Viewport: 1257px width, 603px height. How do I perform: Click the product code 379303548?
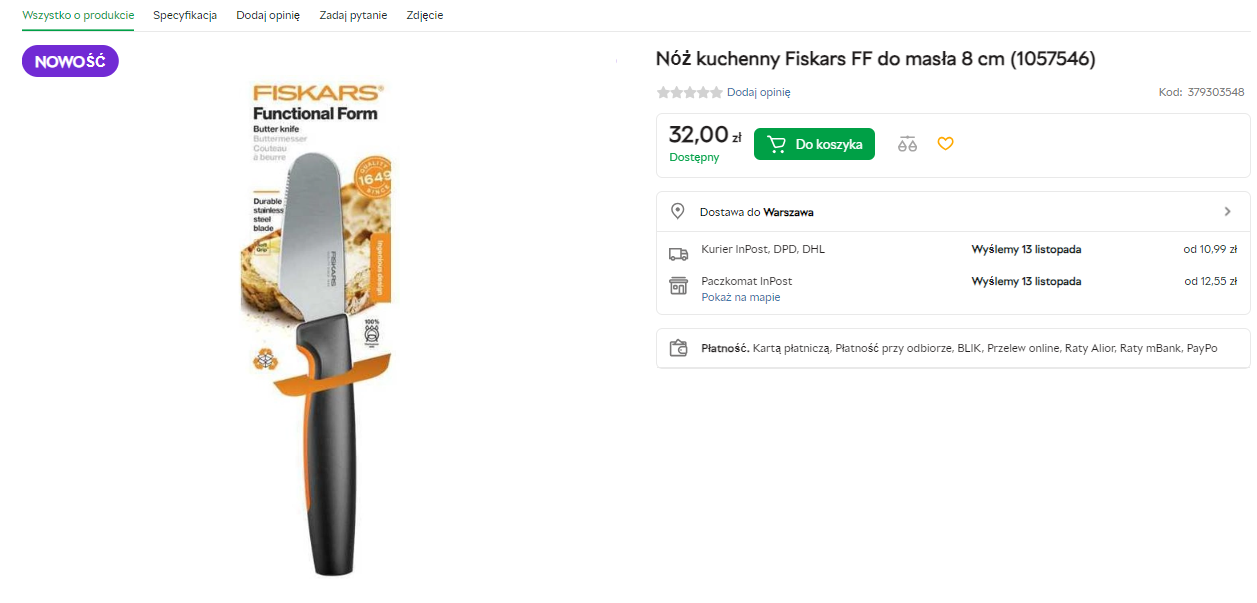pos(1216,93)
